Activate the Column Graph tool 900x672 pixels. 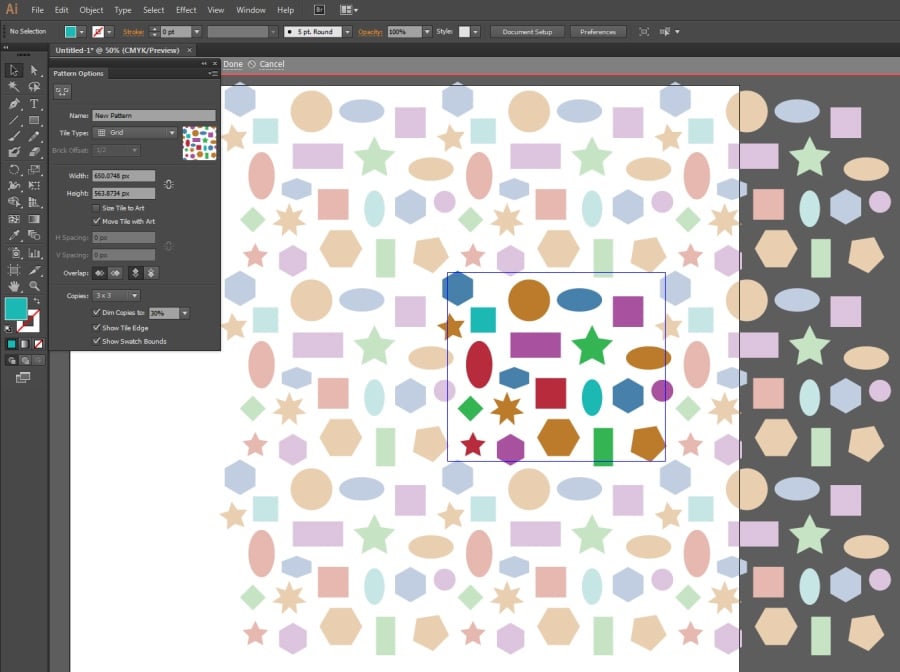tap(34, 253)
